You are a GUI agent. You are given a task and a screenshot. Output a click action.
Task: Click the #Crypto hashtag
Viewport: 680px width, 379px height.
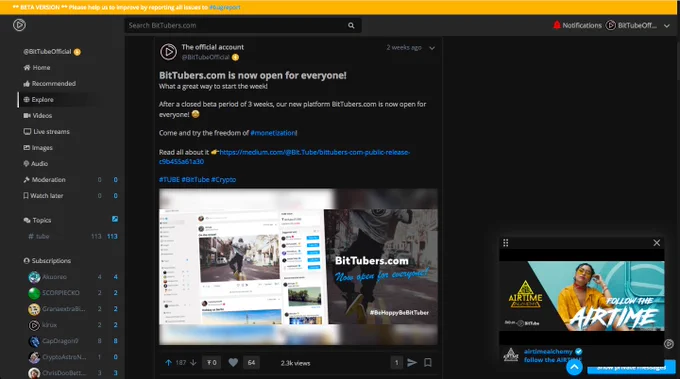coord(223,180)
